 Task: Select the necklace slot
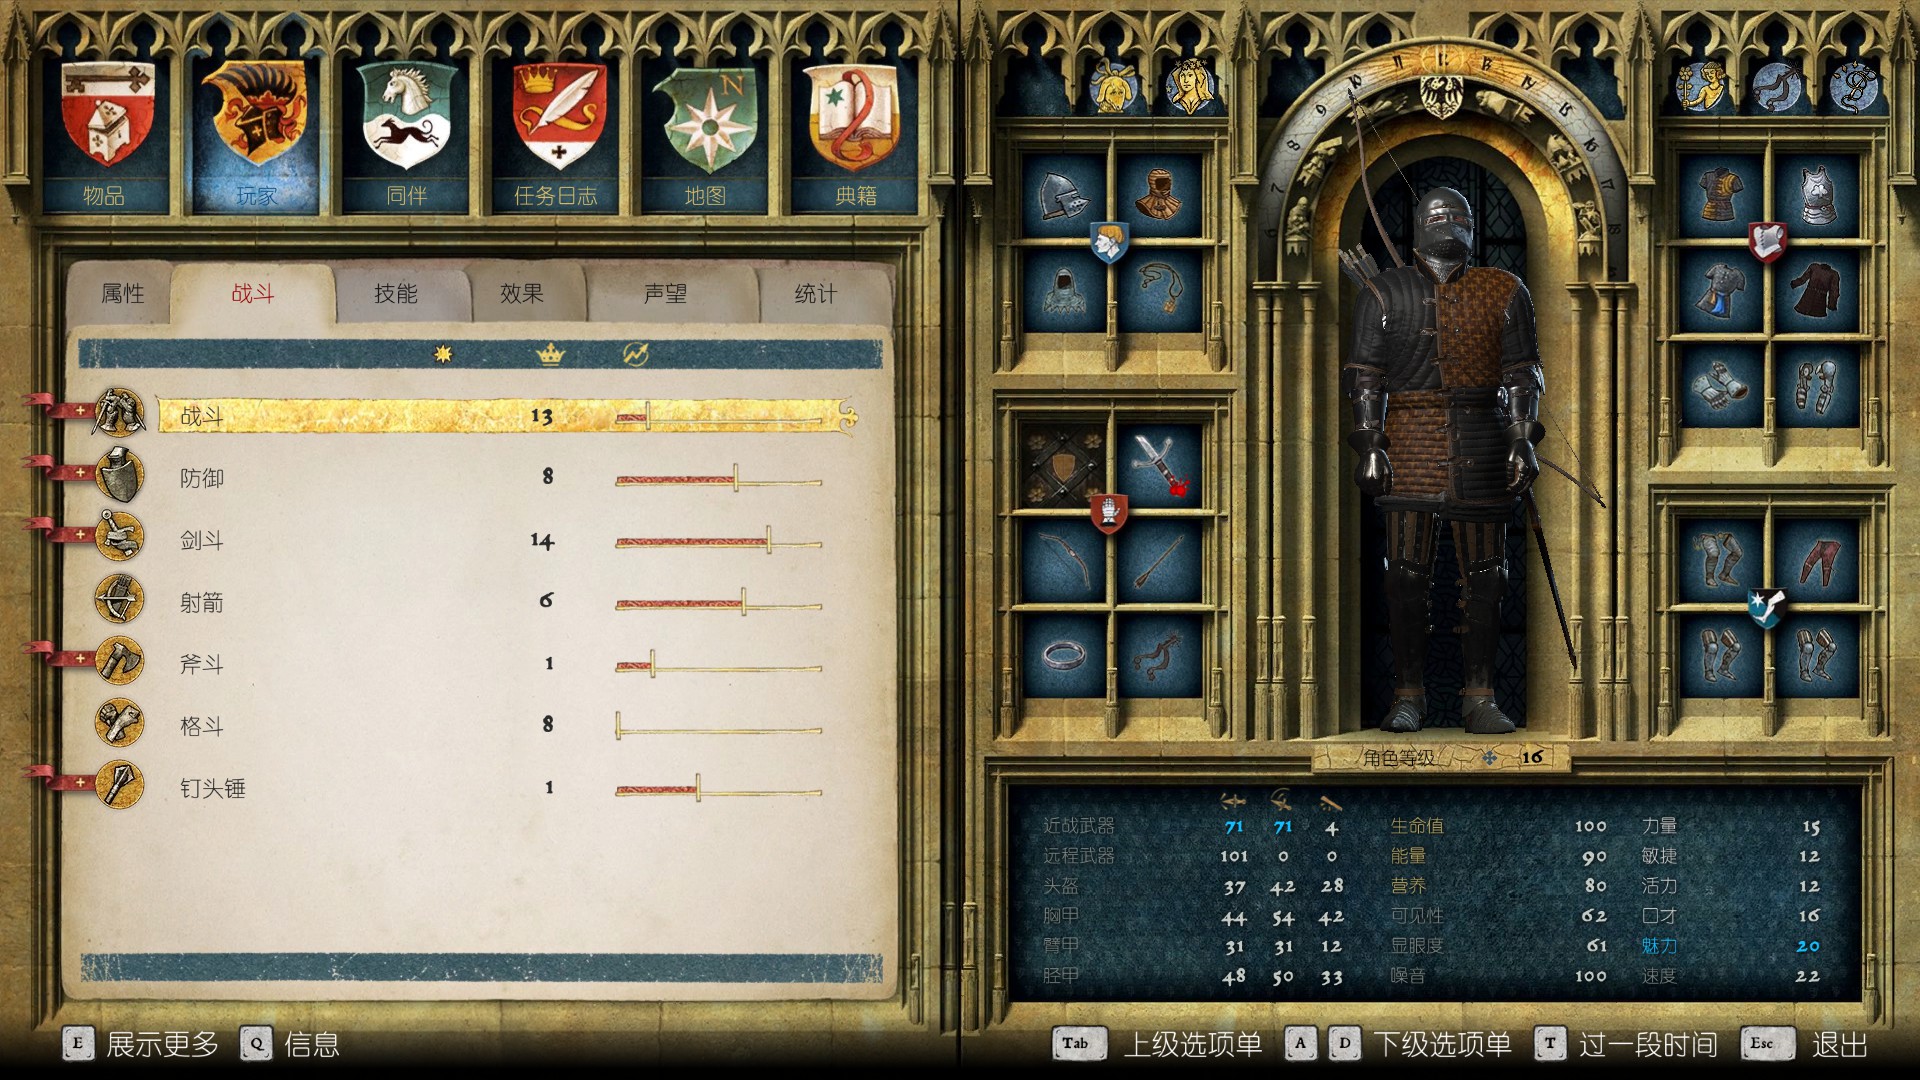1158,290
